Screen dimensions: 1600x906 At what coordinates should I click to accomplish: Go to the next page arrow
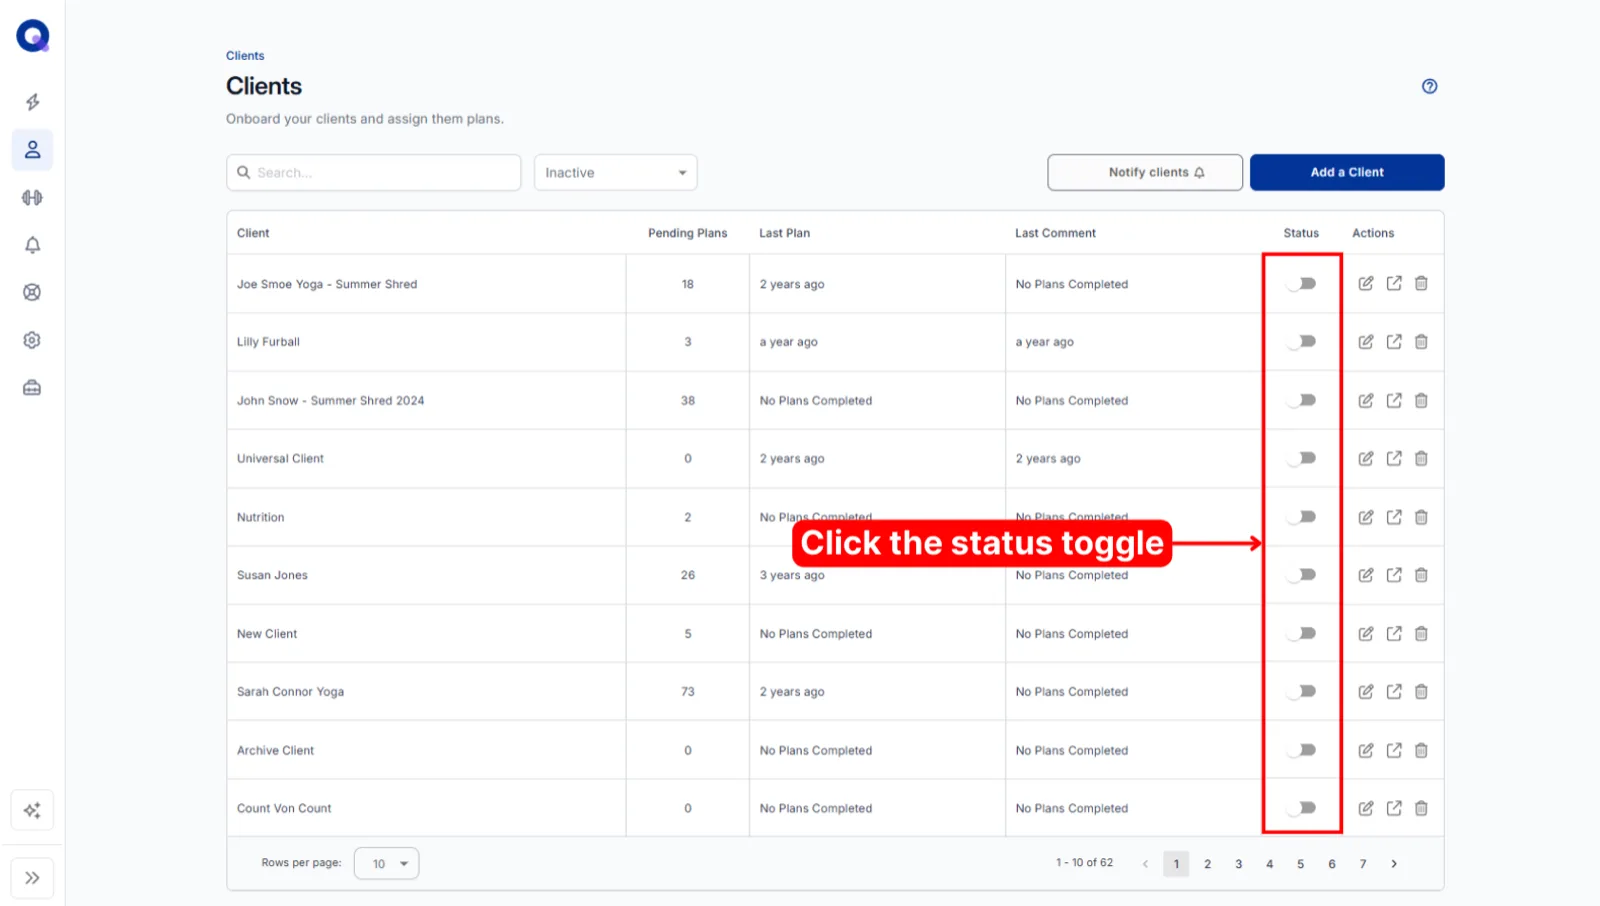click(x=1393, y=864)
